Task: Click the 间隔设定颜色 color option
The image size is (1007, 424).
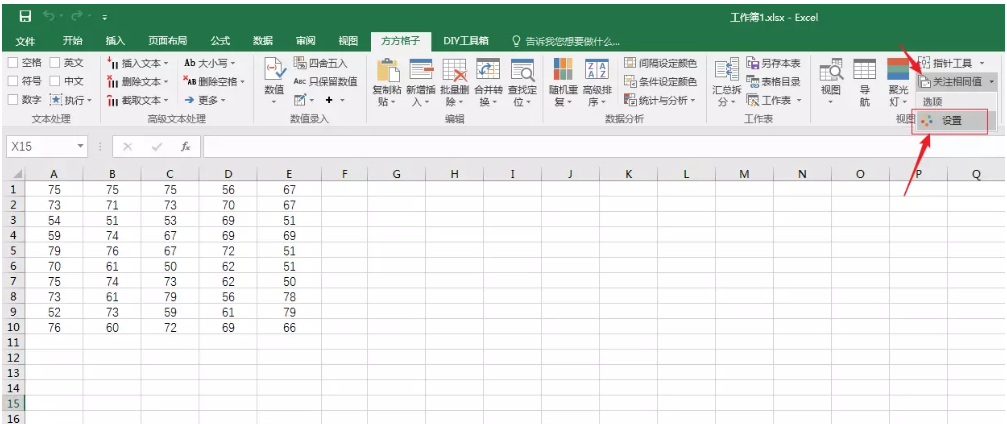Action: pos(660,63)
